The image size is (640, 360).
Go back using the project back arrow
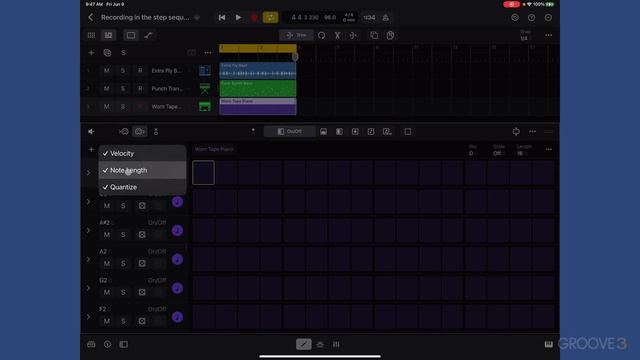[x=91, y=17]
